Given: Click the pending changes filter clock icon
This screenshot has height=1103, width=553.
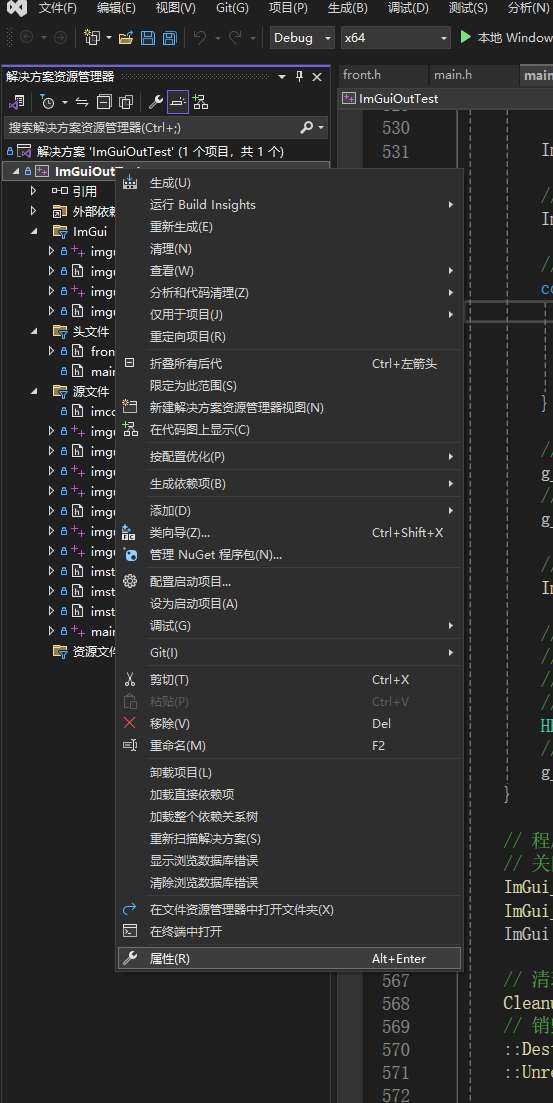Looking at the screenshot, I should point(47,103).
